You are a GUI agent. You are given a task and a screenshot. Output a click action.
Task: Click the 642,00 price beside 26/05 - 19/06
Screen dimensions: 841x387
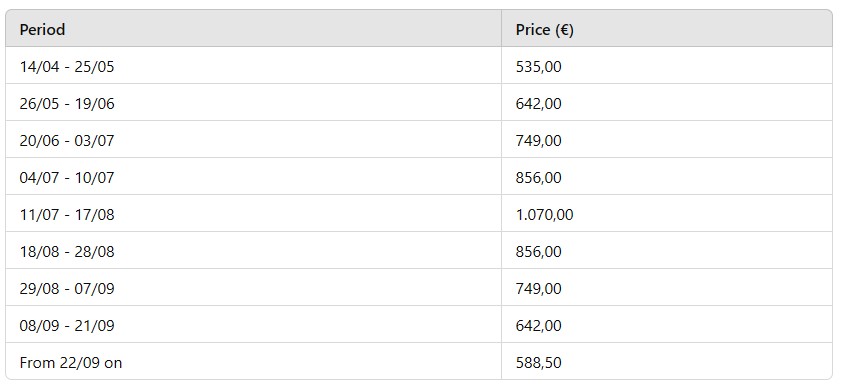[538, 103]
